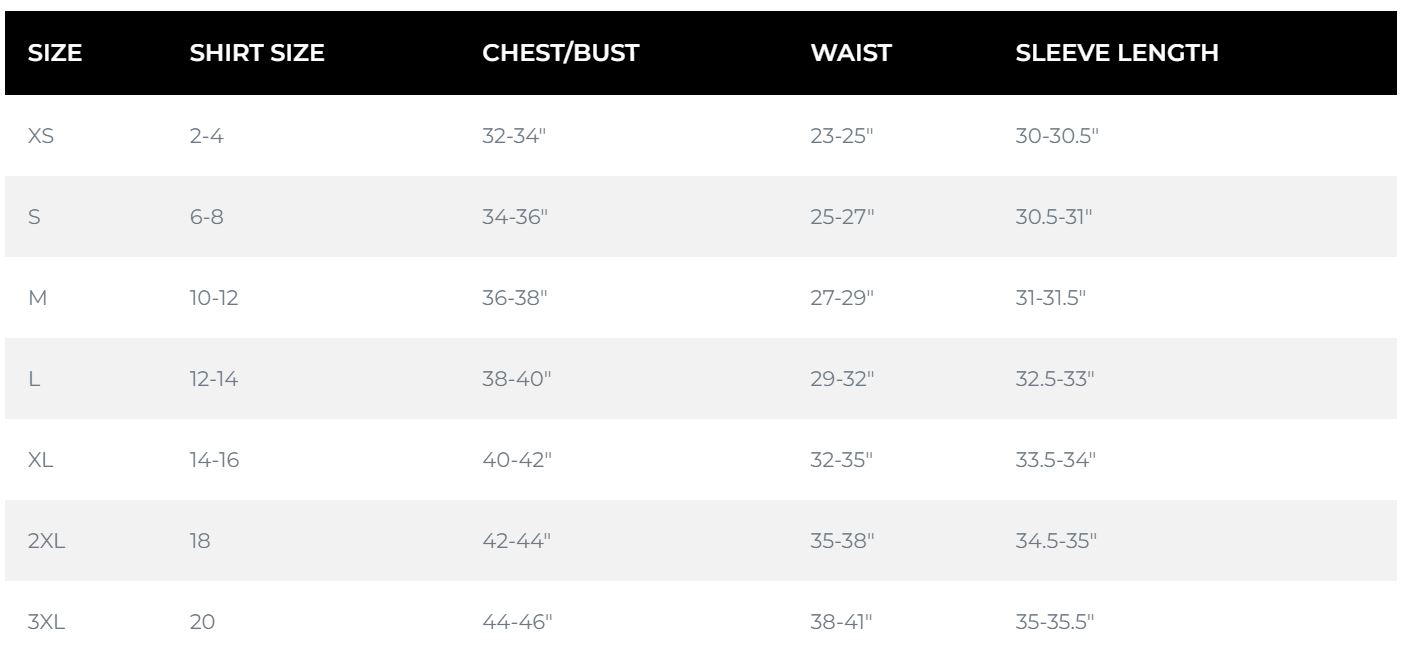Screen dimensions: 1412x670
Task: Click the SHIRT SIZE column header
Action: point(257,54)
